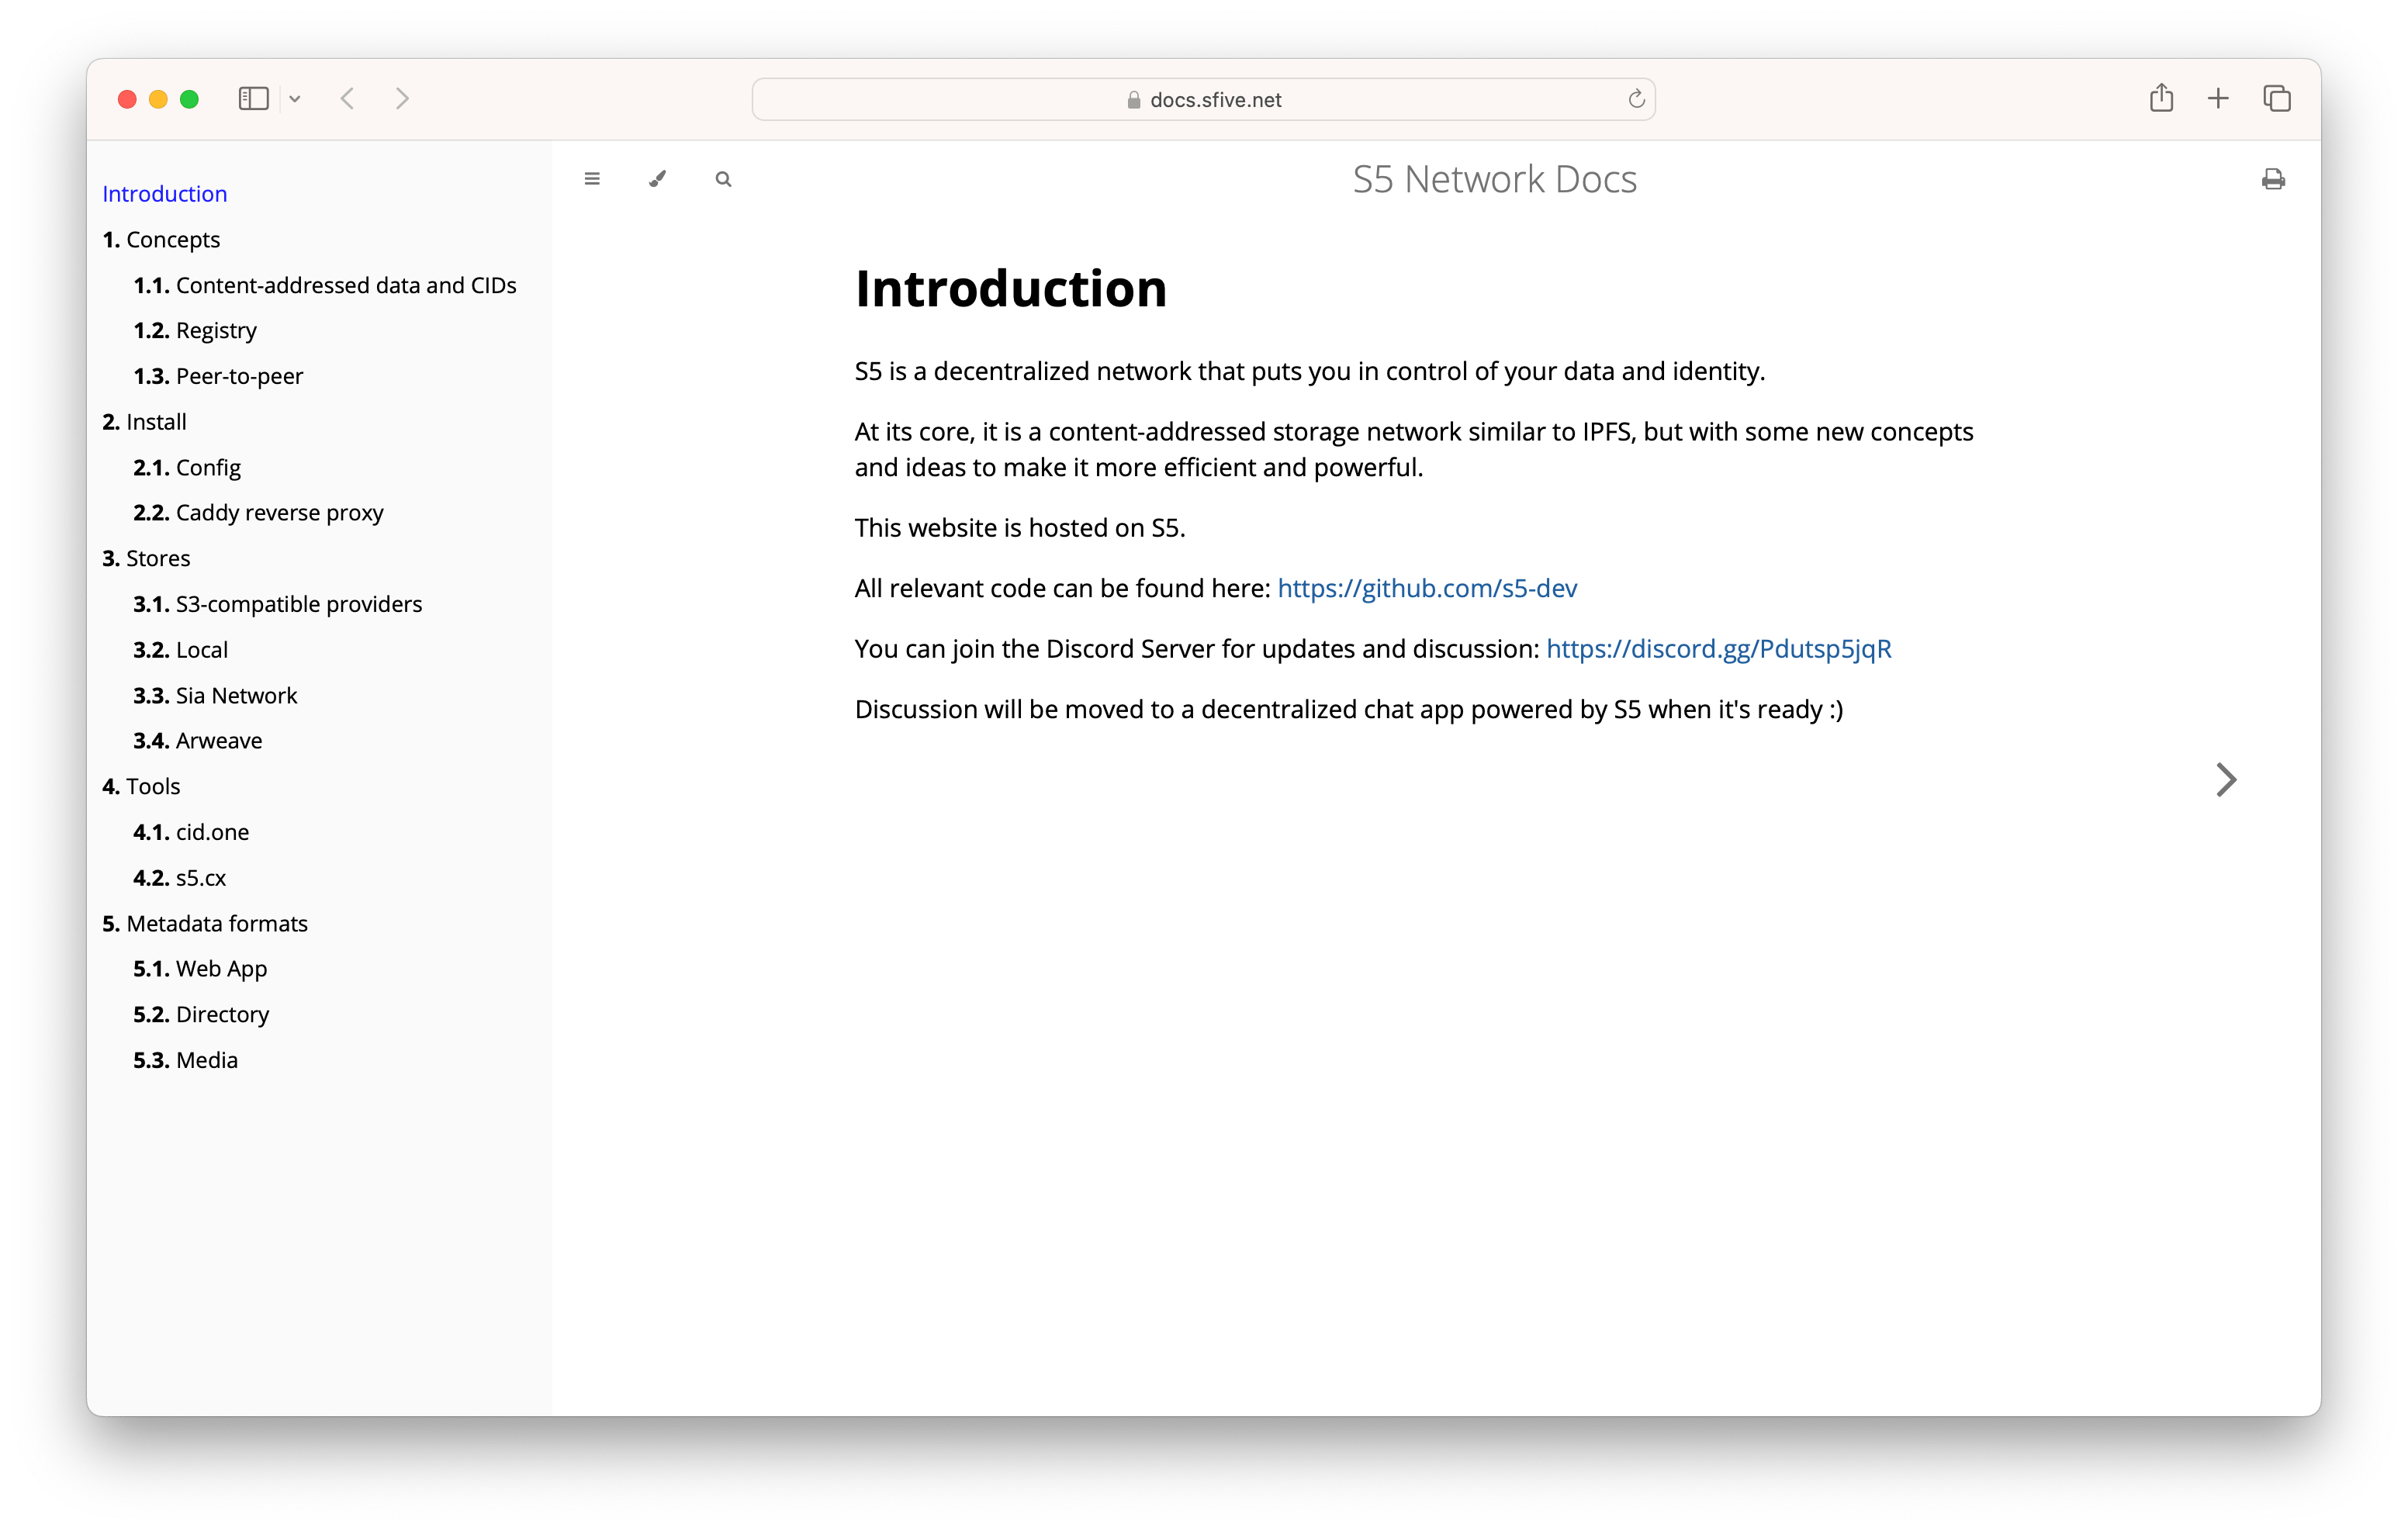
Task: Toggle the docs sidebar hamburger icon
Action: 592,179
